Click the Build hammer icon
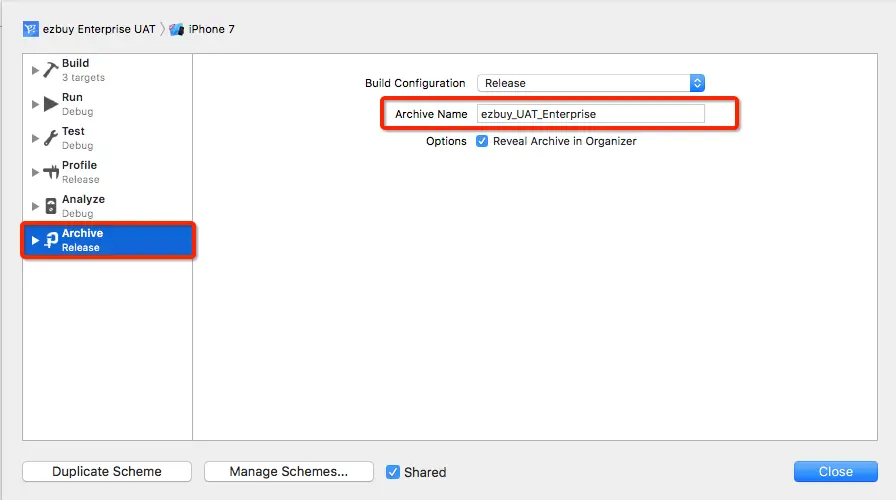The width and height of the screenshot is (896, 500). [x=51, y=70]
